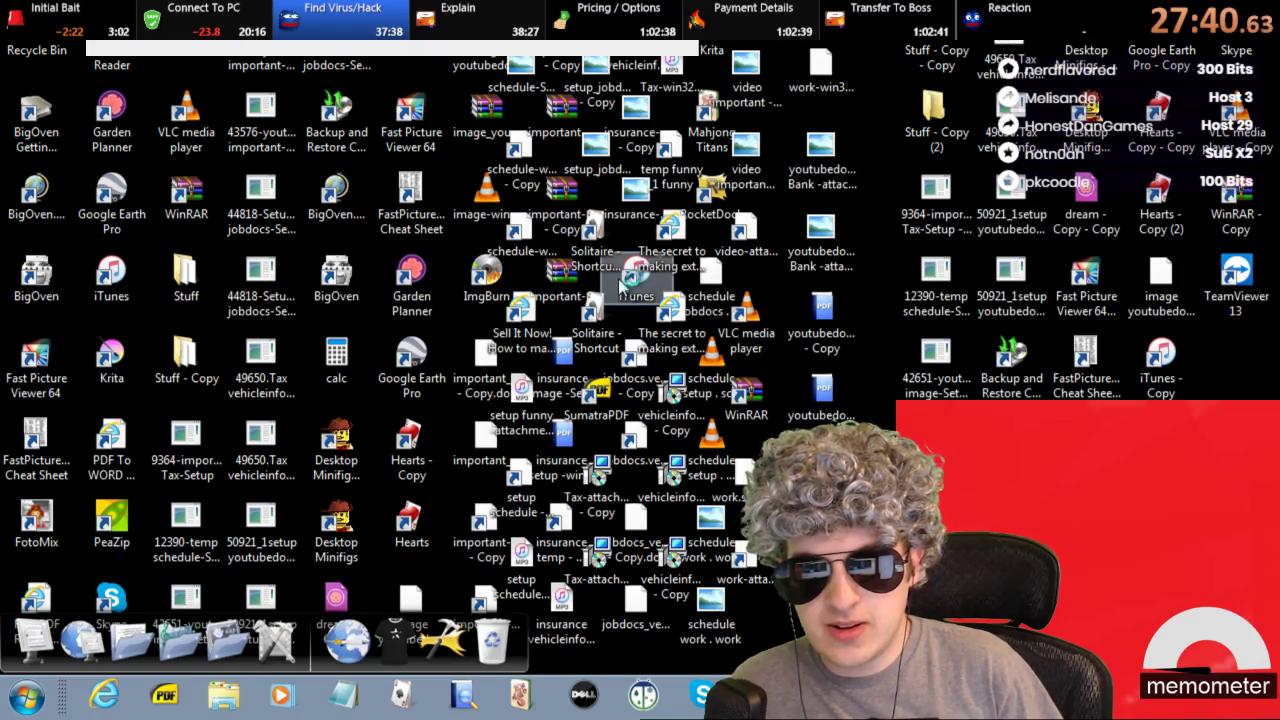Select the Explain split tab
The width and height of the screenshot is (1280, 720).
click(x=477, y=19)
